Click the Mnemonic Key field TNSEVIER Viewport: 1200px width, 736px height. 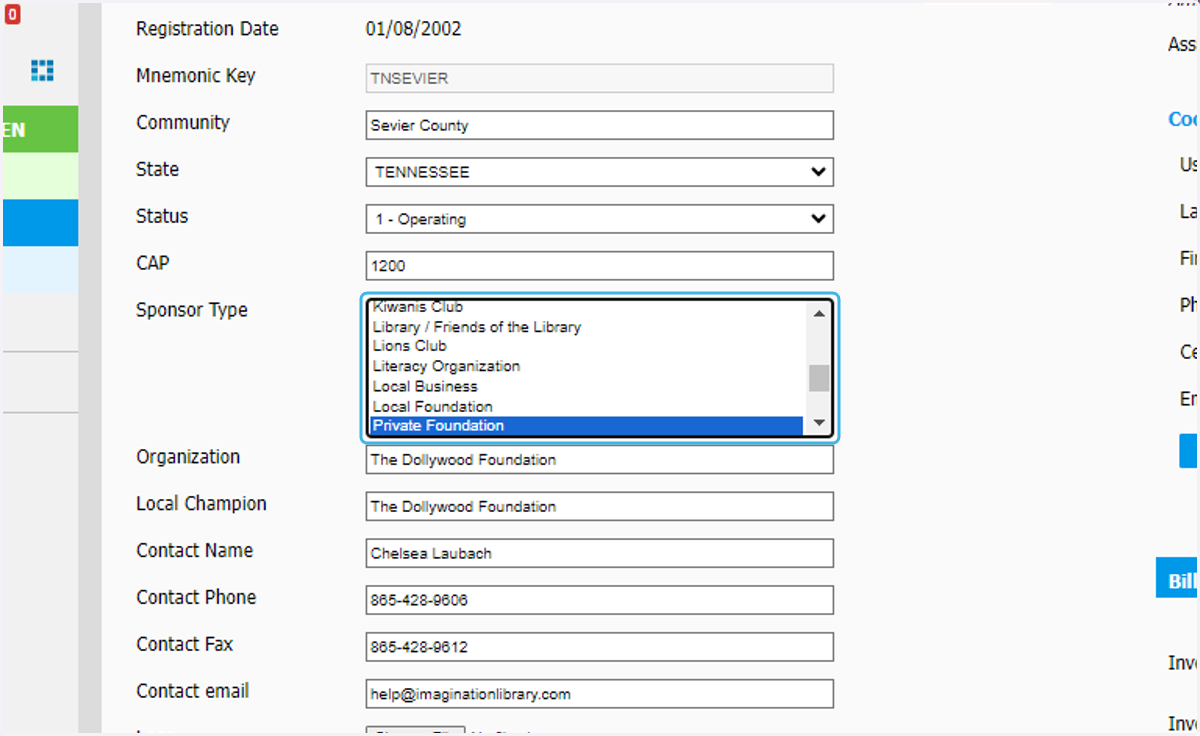point(599,79)
